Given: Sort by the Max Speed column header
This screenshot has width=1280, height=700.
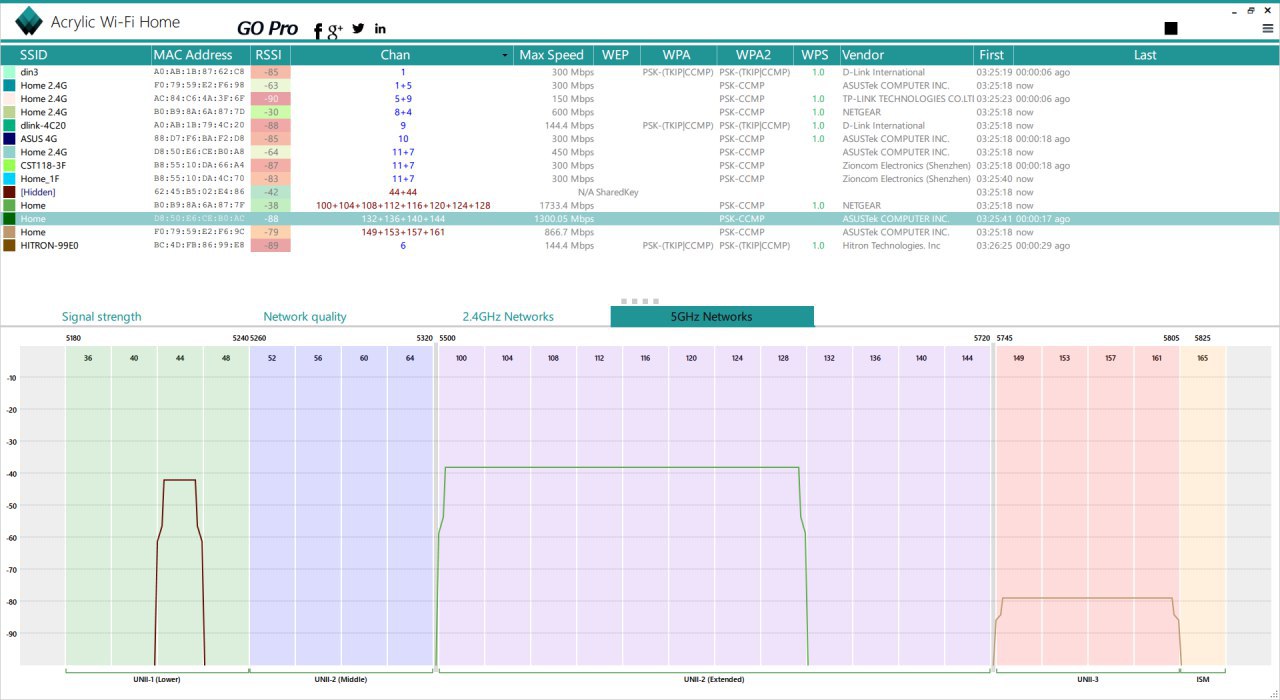Looking at the screenshot, I should (x=551, y=55).
